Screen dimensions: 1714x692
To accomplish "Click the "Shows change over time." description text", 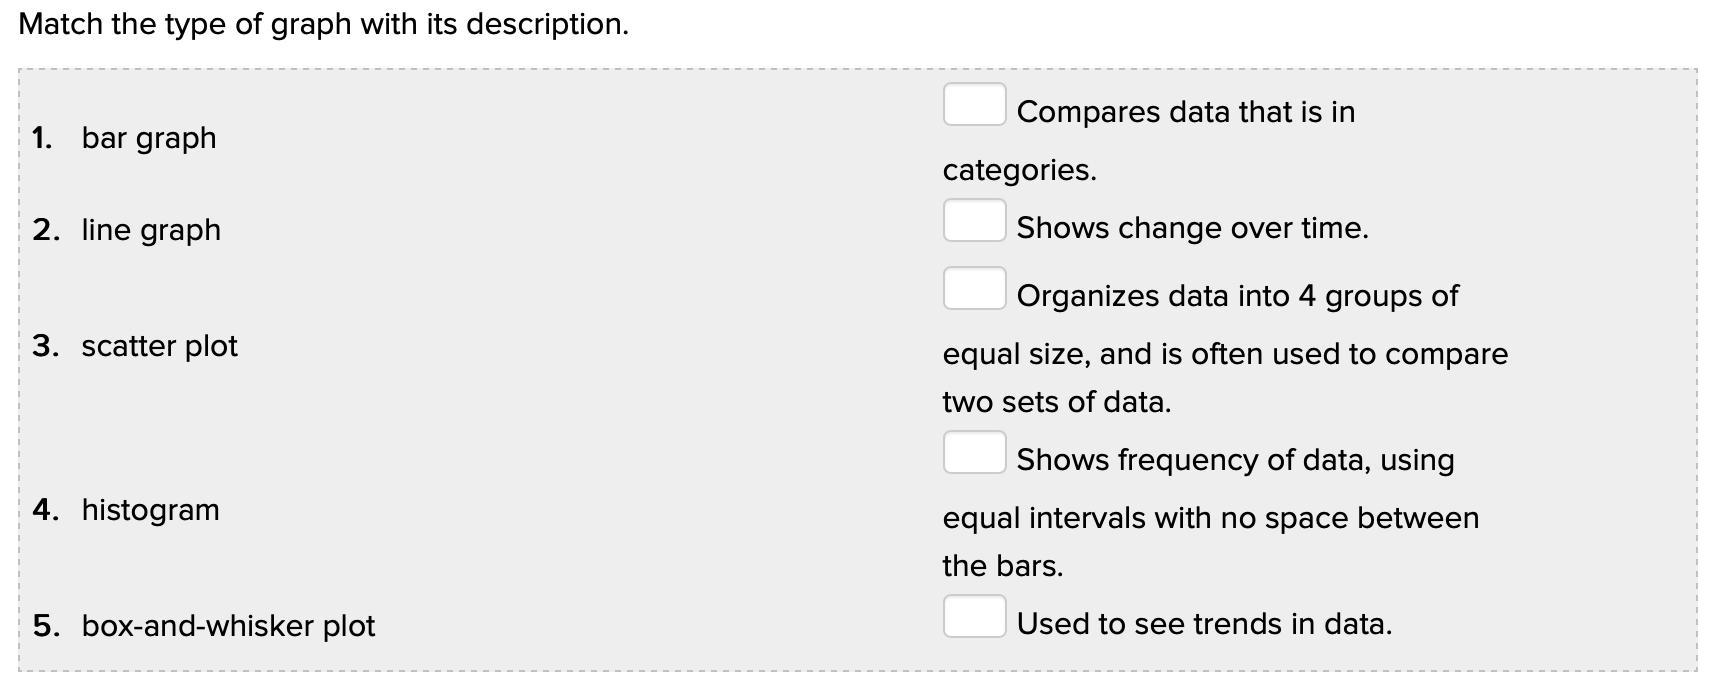I will click(1192, 228).
